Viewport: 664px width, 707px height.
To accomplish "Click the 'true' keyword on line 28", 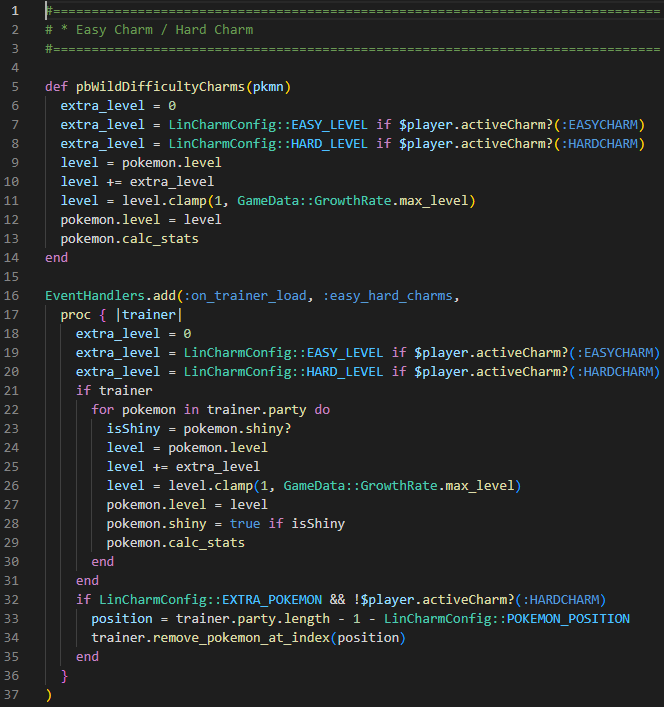I will tap(245, 523).
